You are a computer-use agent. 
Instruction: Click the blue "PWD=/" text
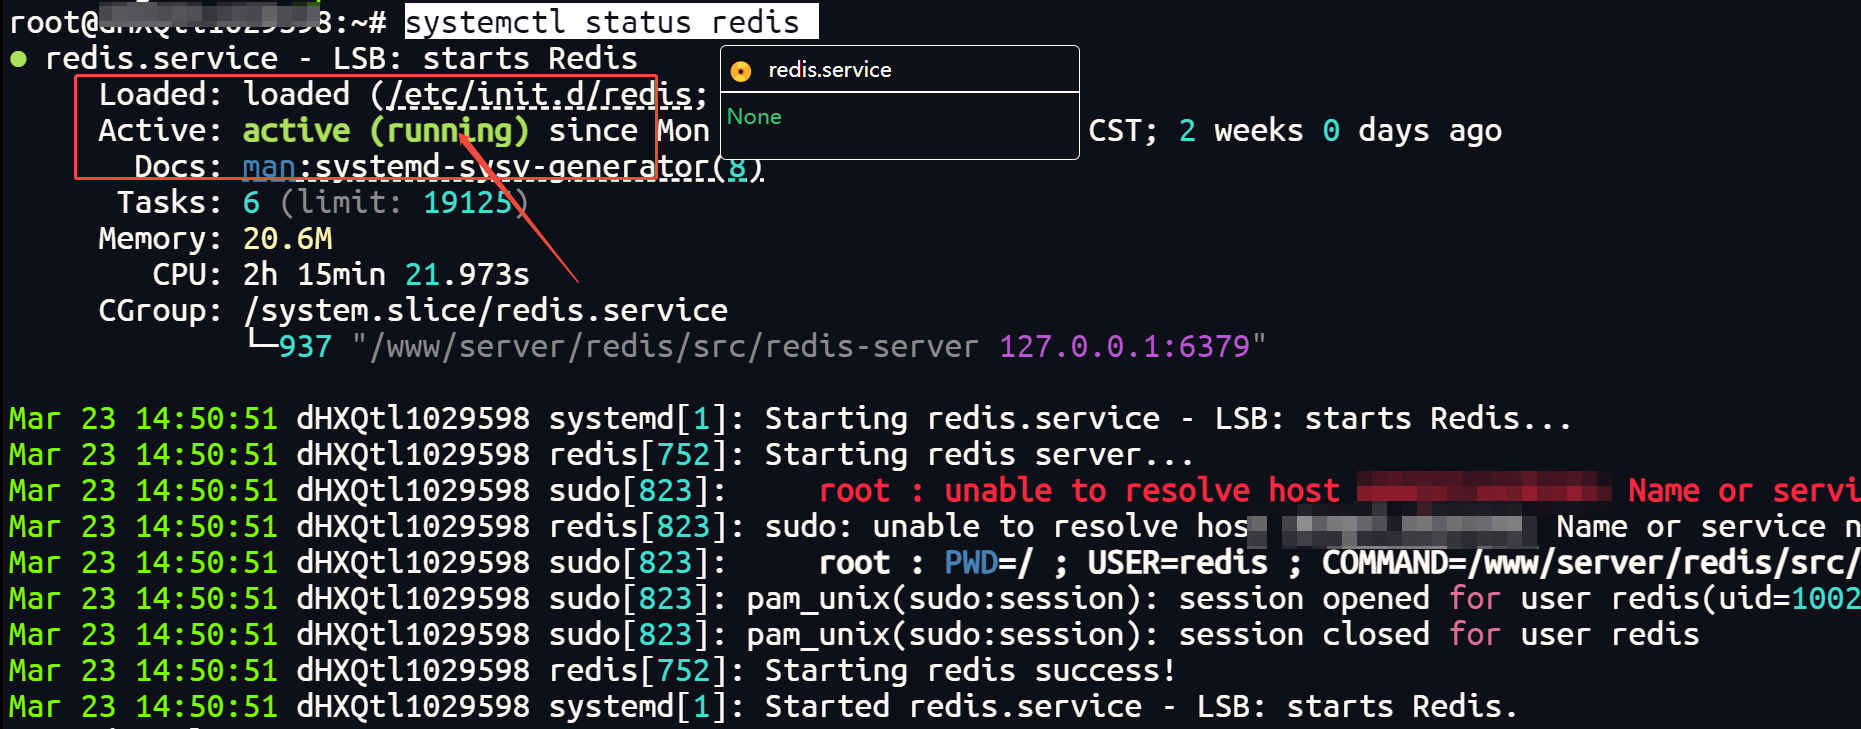[989, 562]
